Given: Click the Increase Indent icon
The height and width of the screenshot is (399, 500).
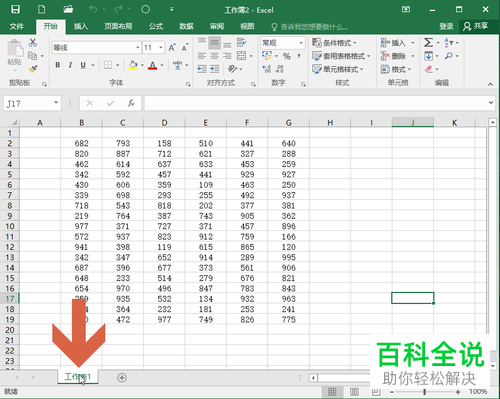Looking at the screenshot, I should pos(214,69).
